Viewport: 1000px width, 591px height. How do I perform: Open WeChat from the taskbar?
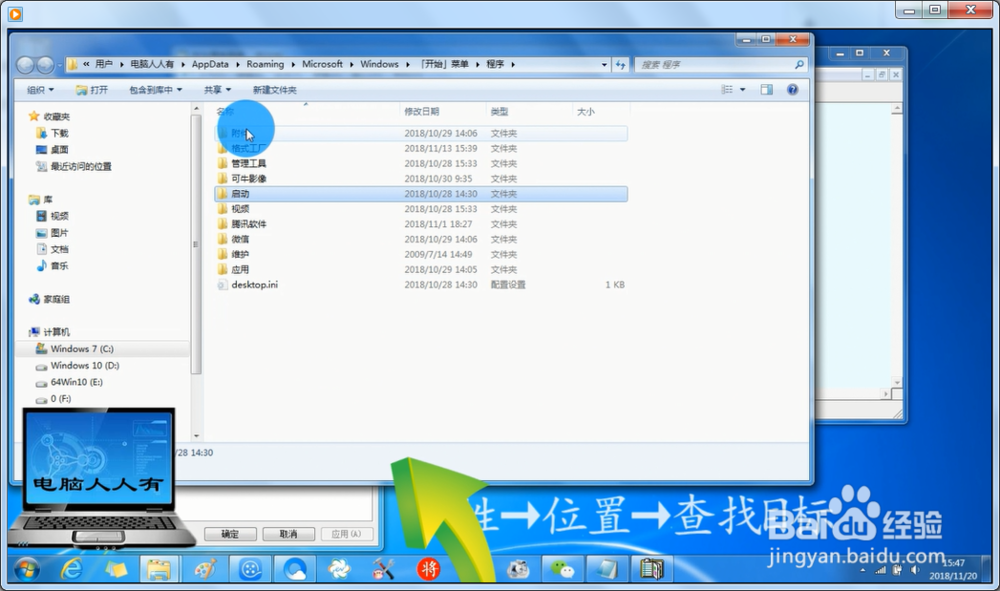(x=562, y=569)
